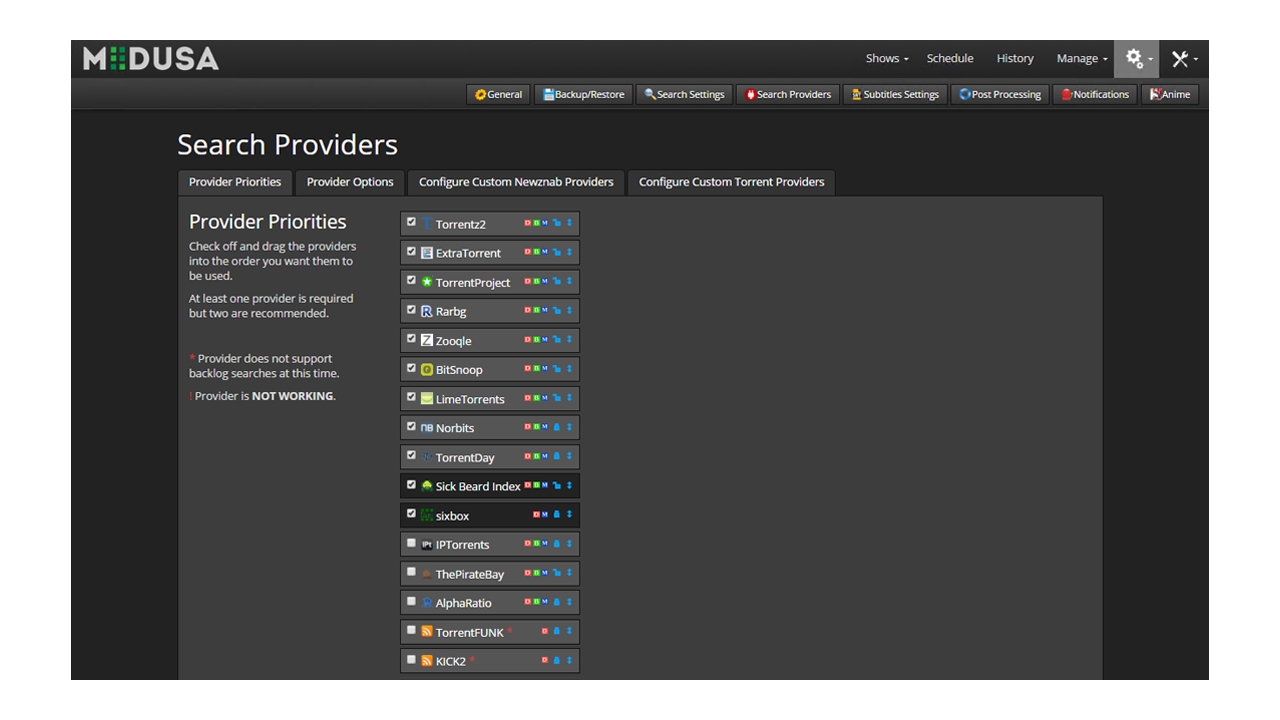Click the Medusa logo in the header
This screenshot has height=720, width=1280.
tap(151, 59)
